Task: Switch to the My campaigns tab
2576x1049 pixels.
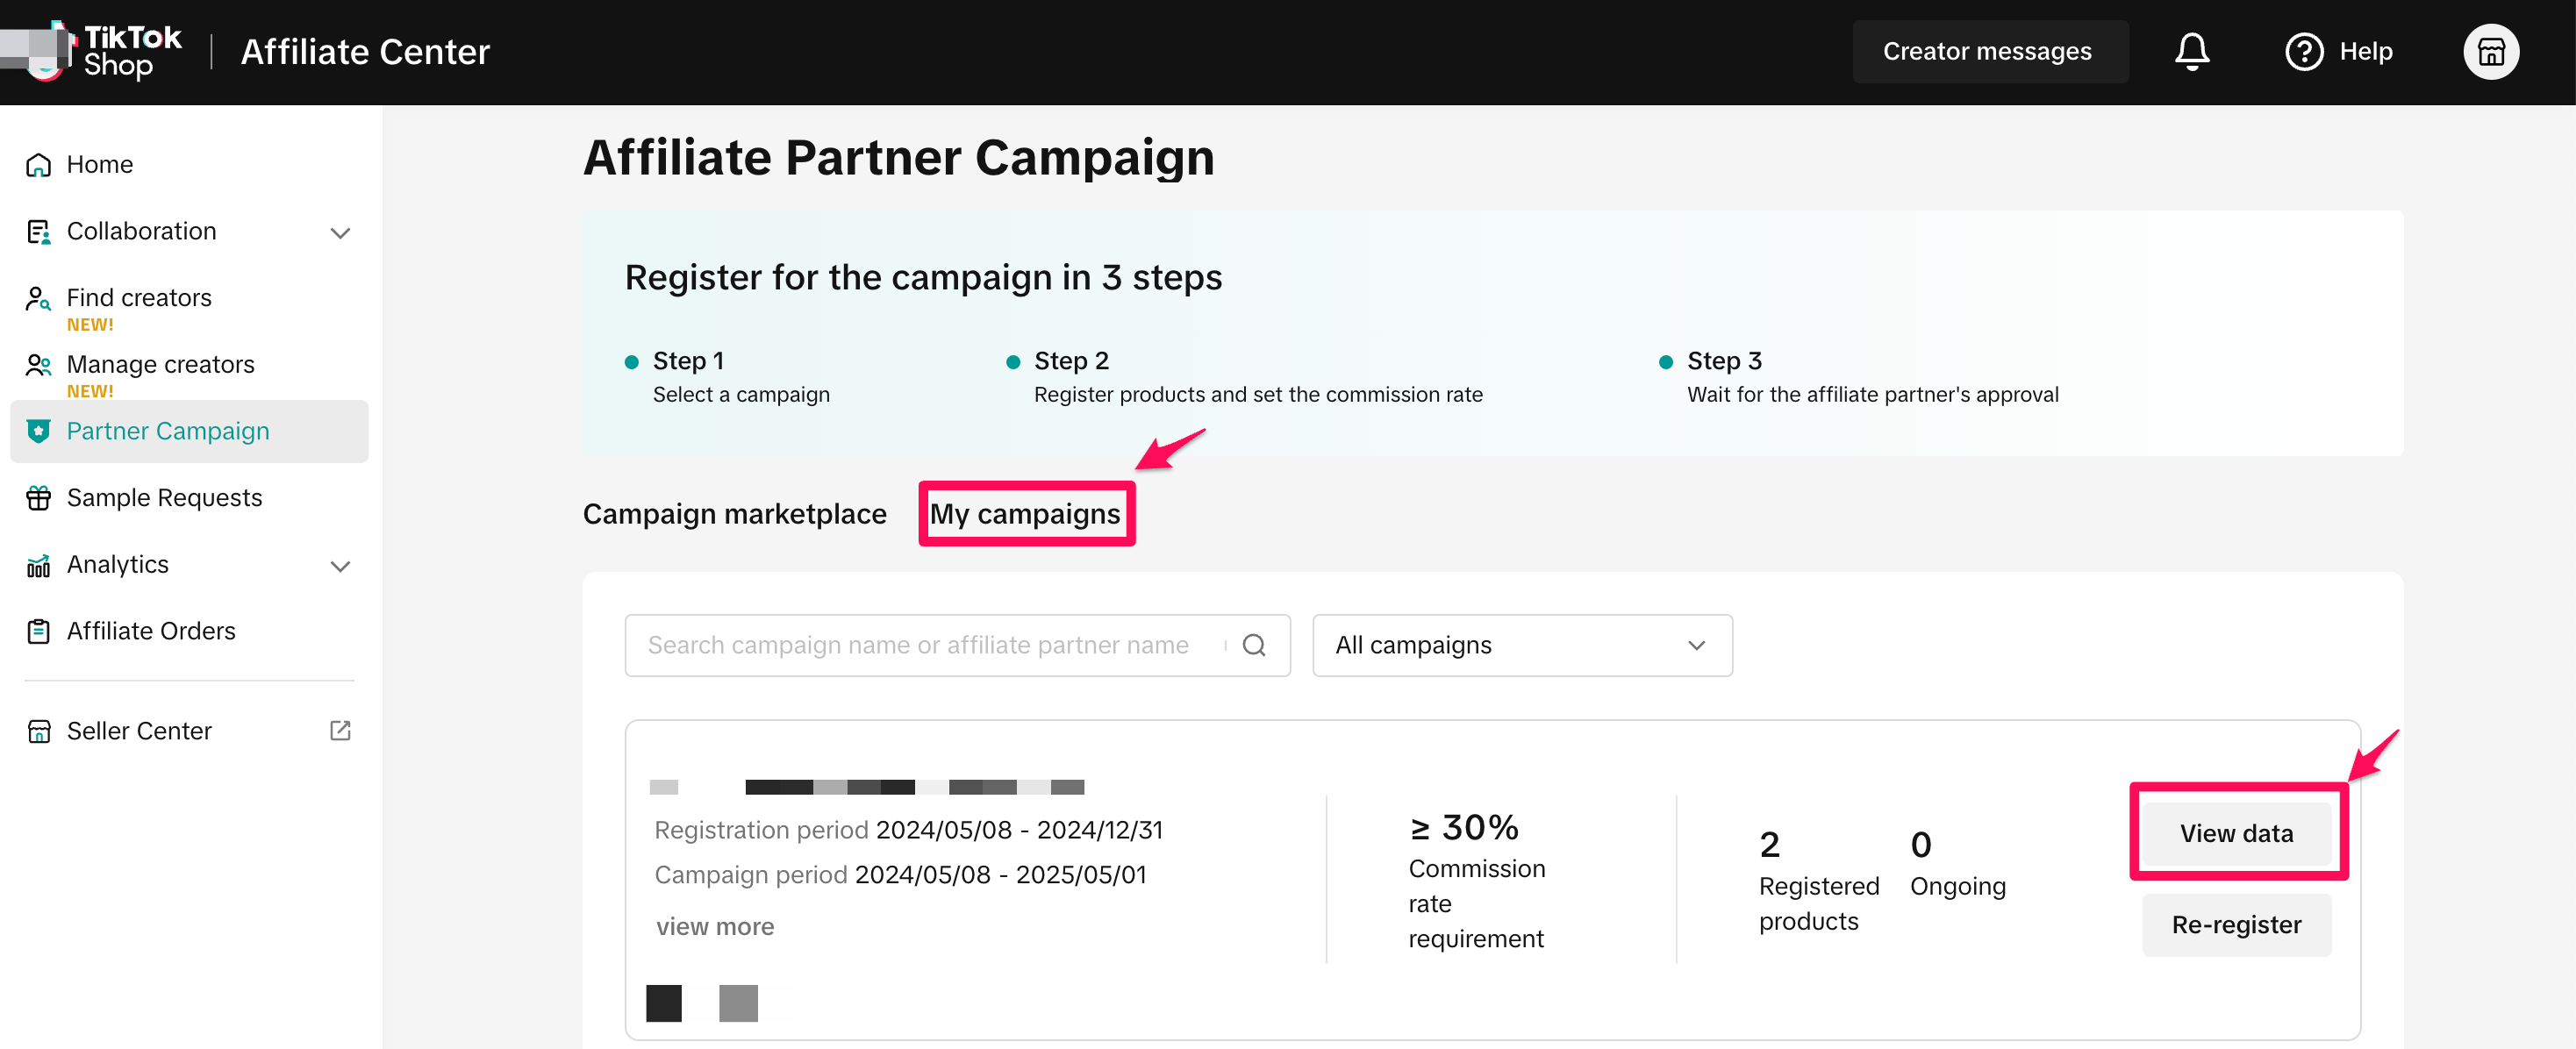Action: (x=1025, y=514)
